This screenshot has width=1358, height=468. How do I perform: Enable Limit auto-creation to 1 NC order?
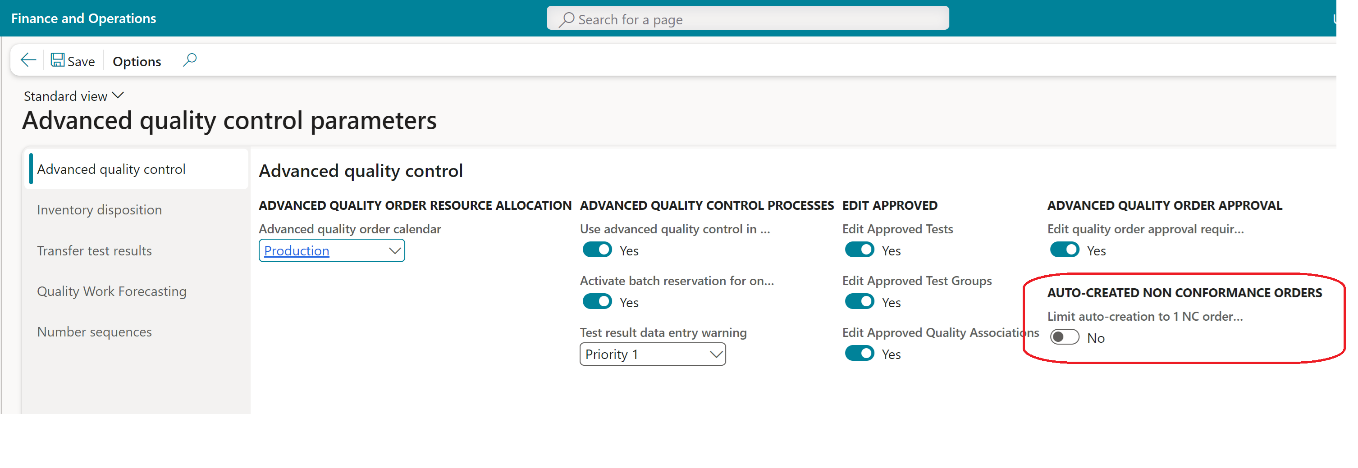(1065, 338)
